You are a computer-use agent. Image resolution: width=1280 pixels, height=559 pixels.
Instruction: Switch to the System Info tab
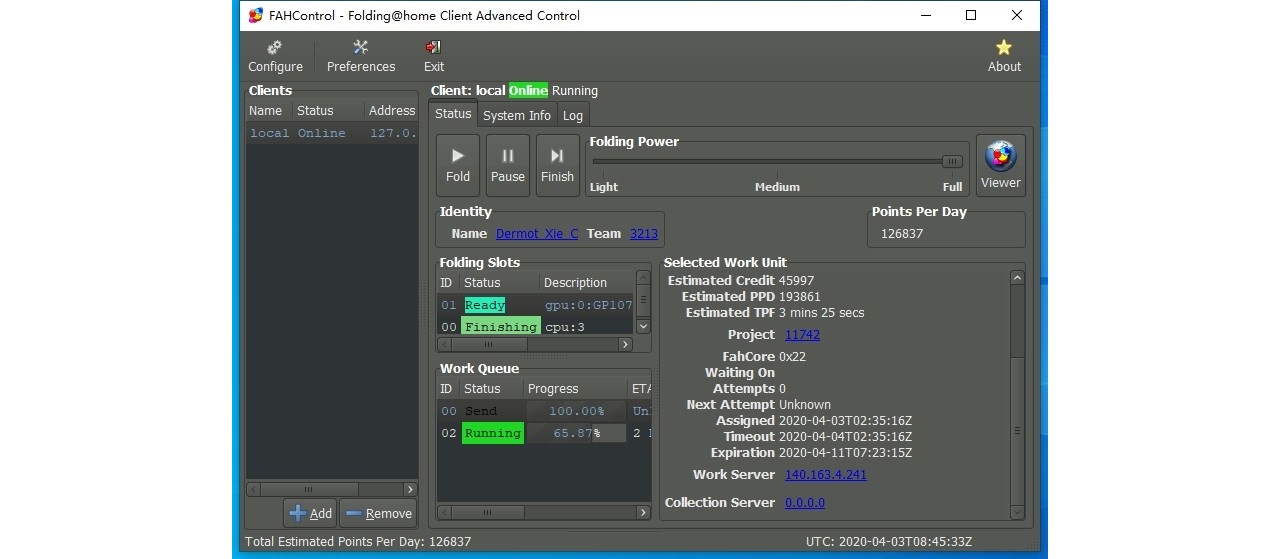point(517,115)
